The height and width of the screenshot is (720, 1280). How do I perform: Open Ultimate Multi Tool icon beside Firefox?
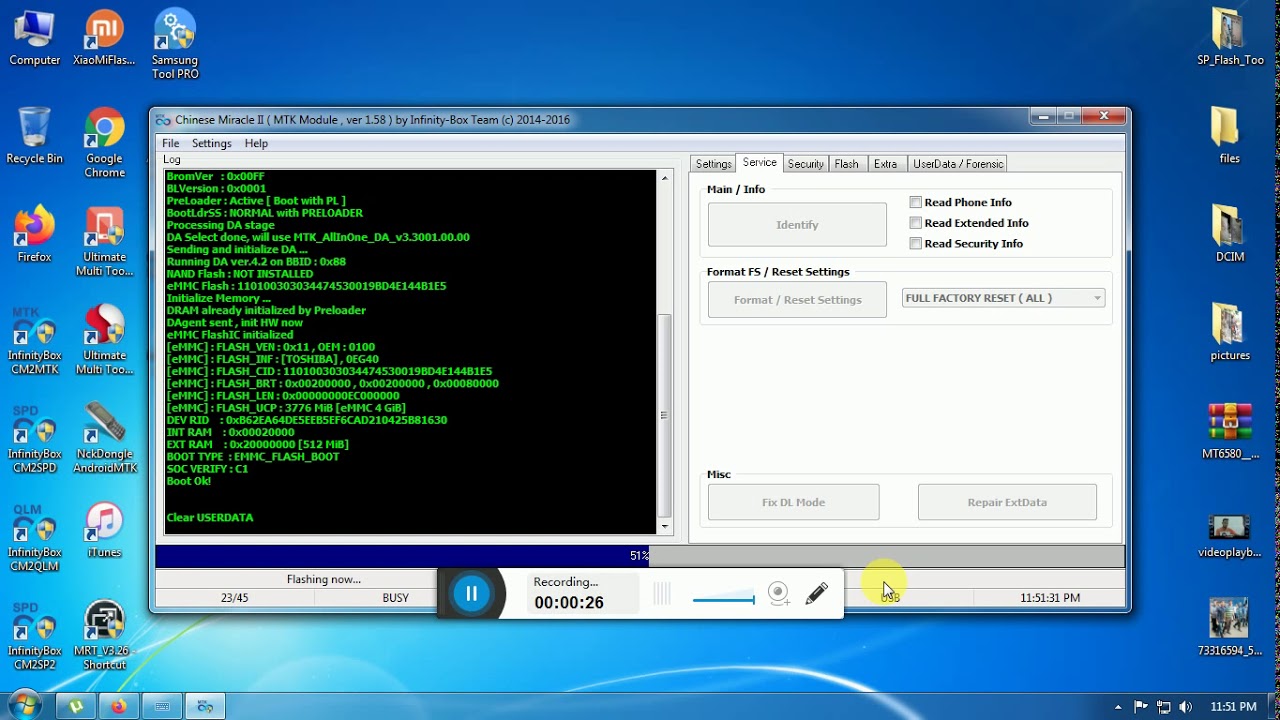click(104, 241)
